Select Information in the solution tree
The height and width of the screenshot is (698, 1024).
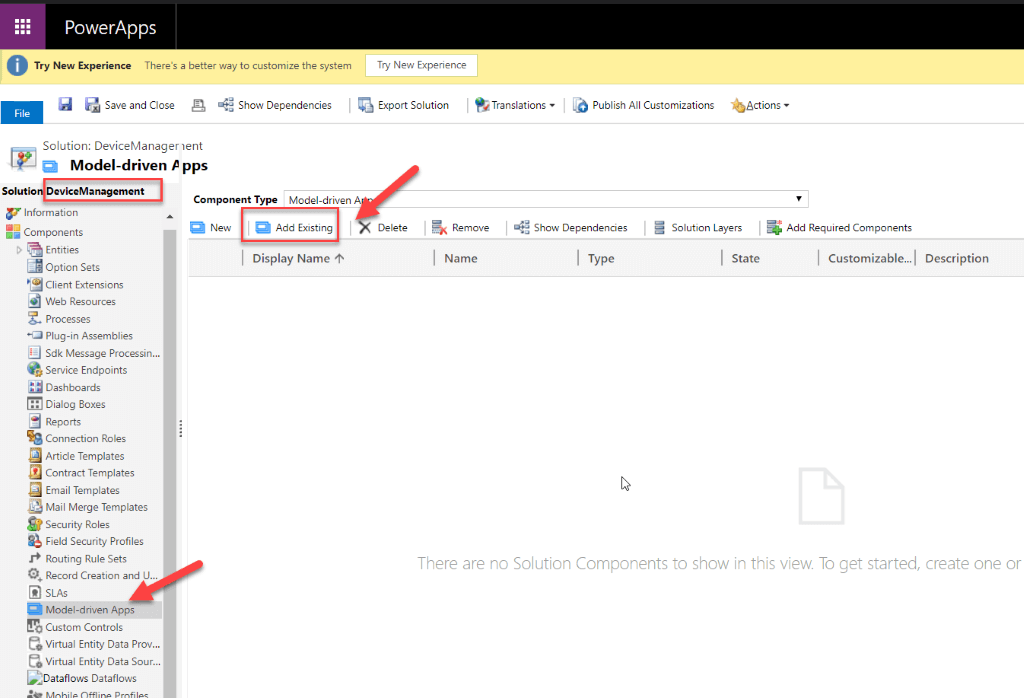[x=51, y=212]
